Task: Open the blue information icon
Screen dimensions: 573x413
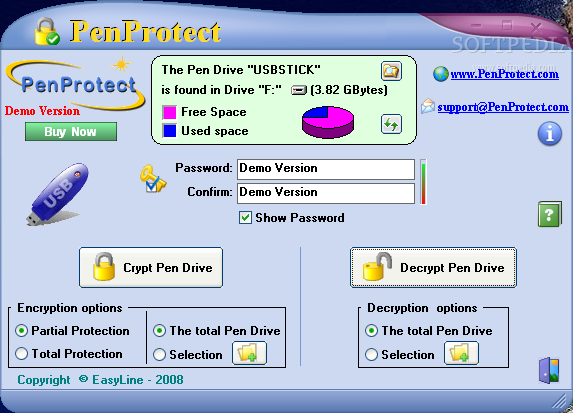Action: 549,134
